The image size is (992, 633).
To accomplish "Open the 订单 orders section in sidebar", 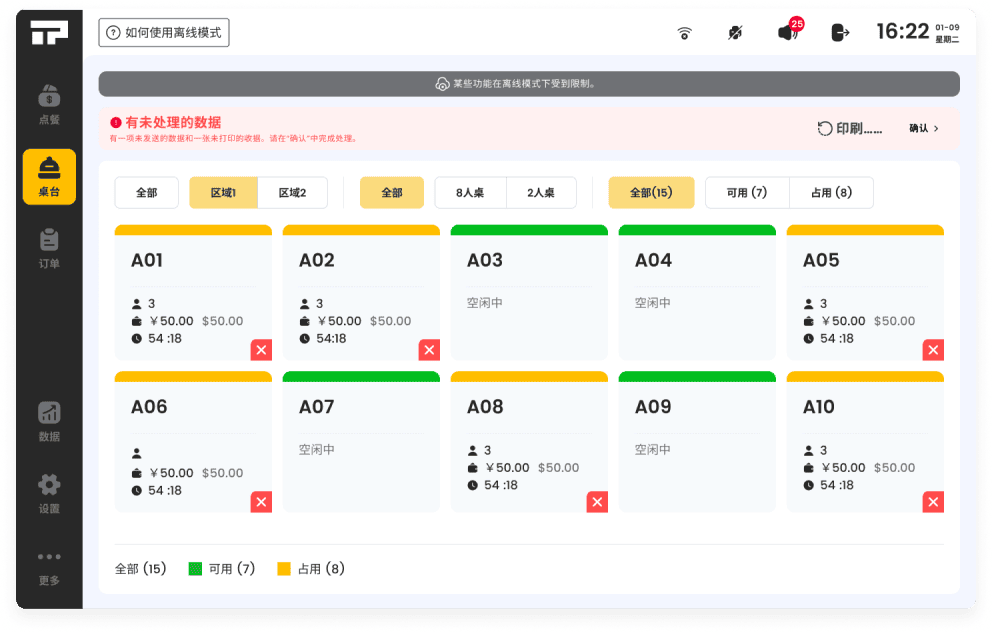I will (x=49, y=248).
